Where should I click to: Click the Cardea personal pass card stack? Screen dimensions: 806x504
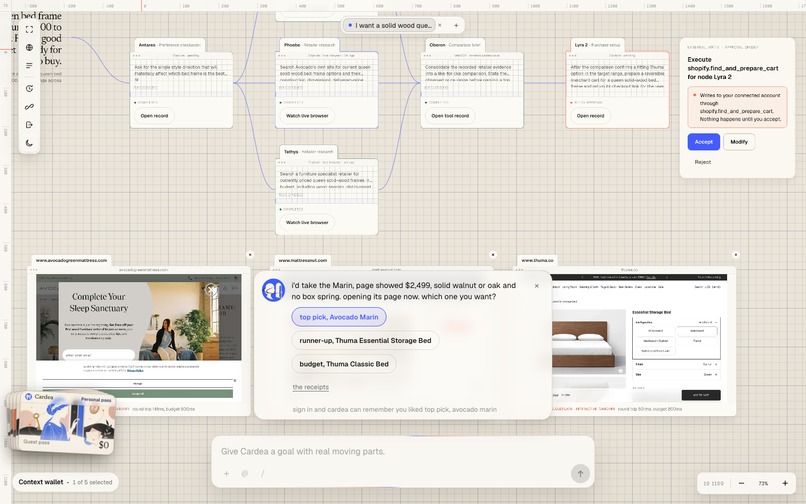(62, 423)
